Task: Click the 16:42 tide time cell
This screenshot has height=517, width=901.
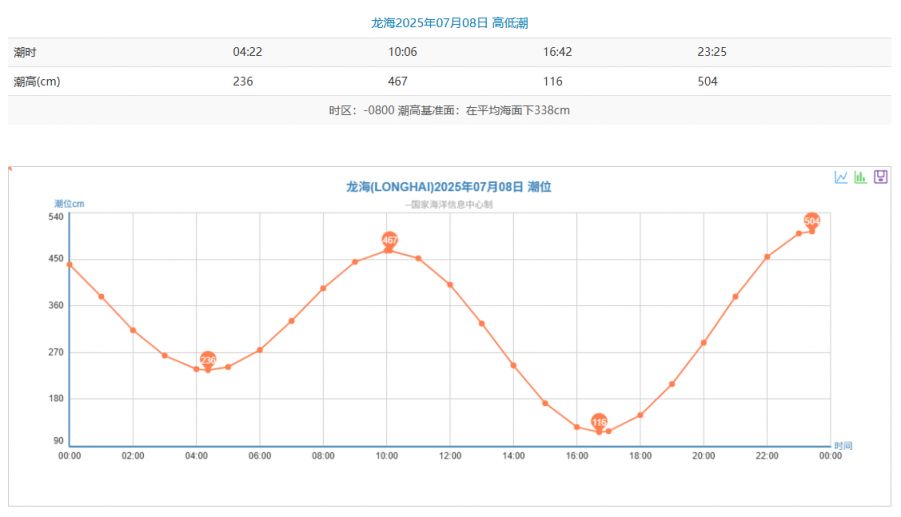Action: tap(557, 52)
